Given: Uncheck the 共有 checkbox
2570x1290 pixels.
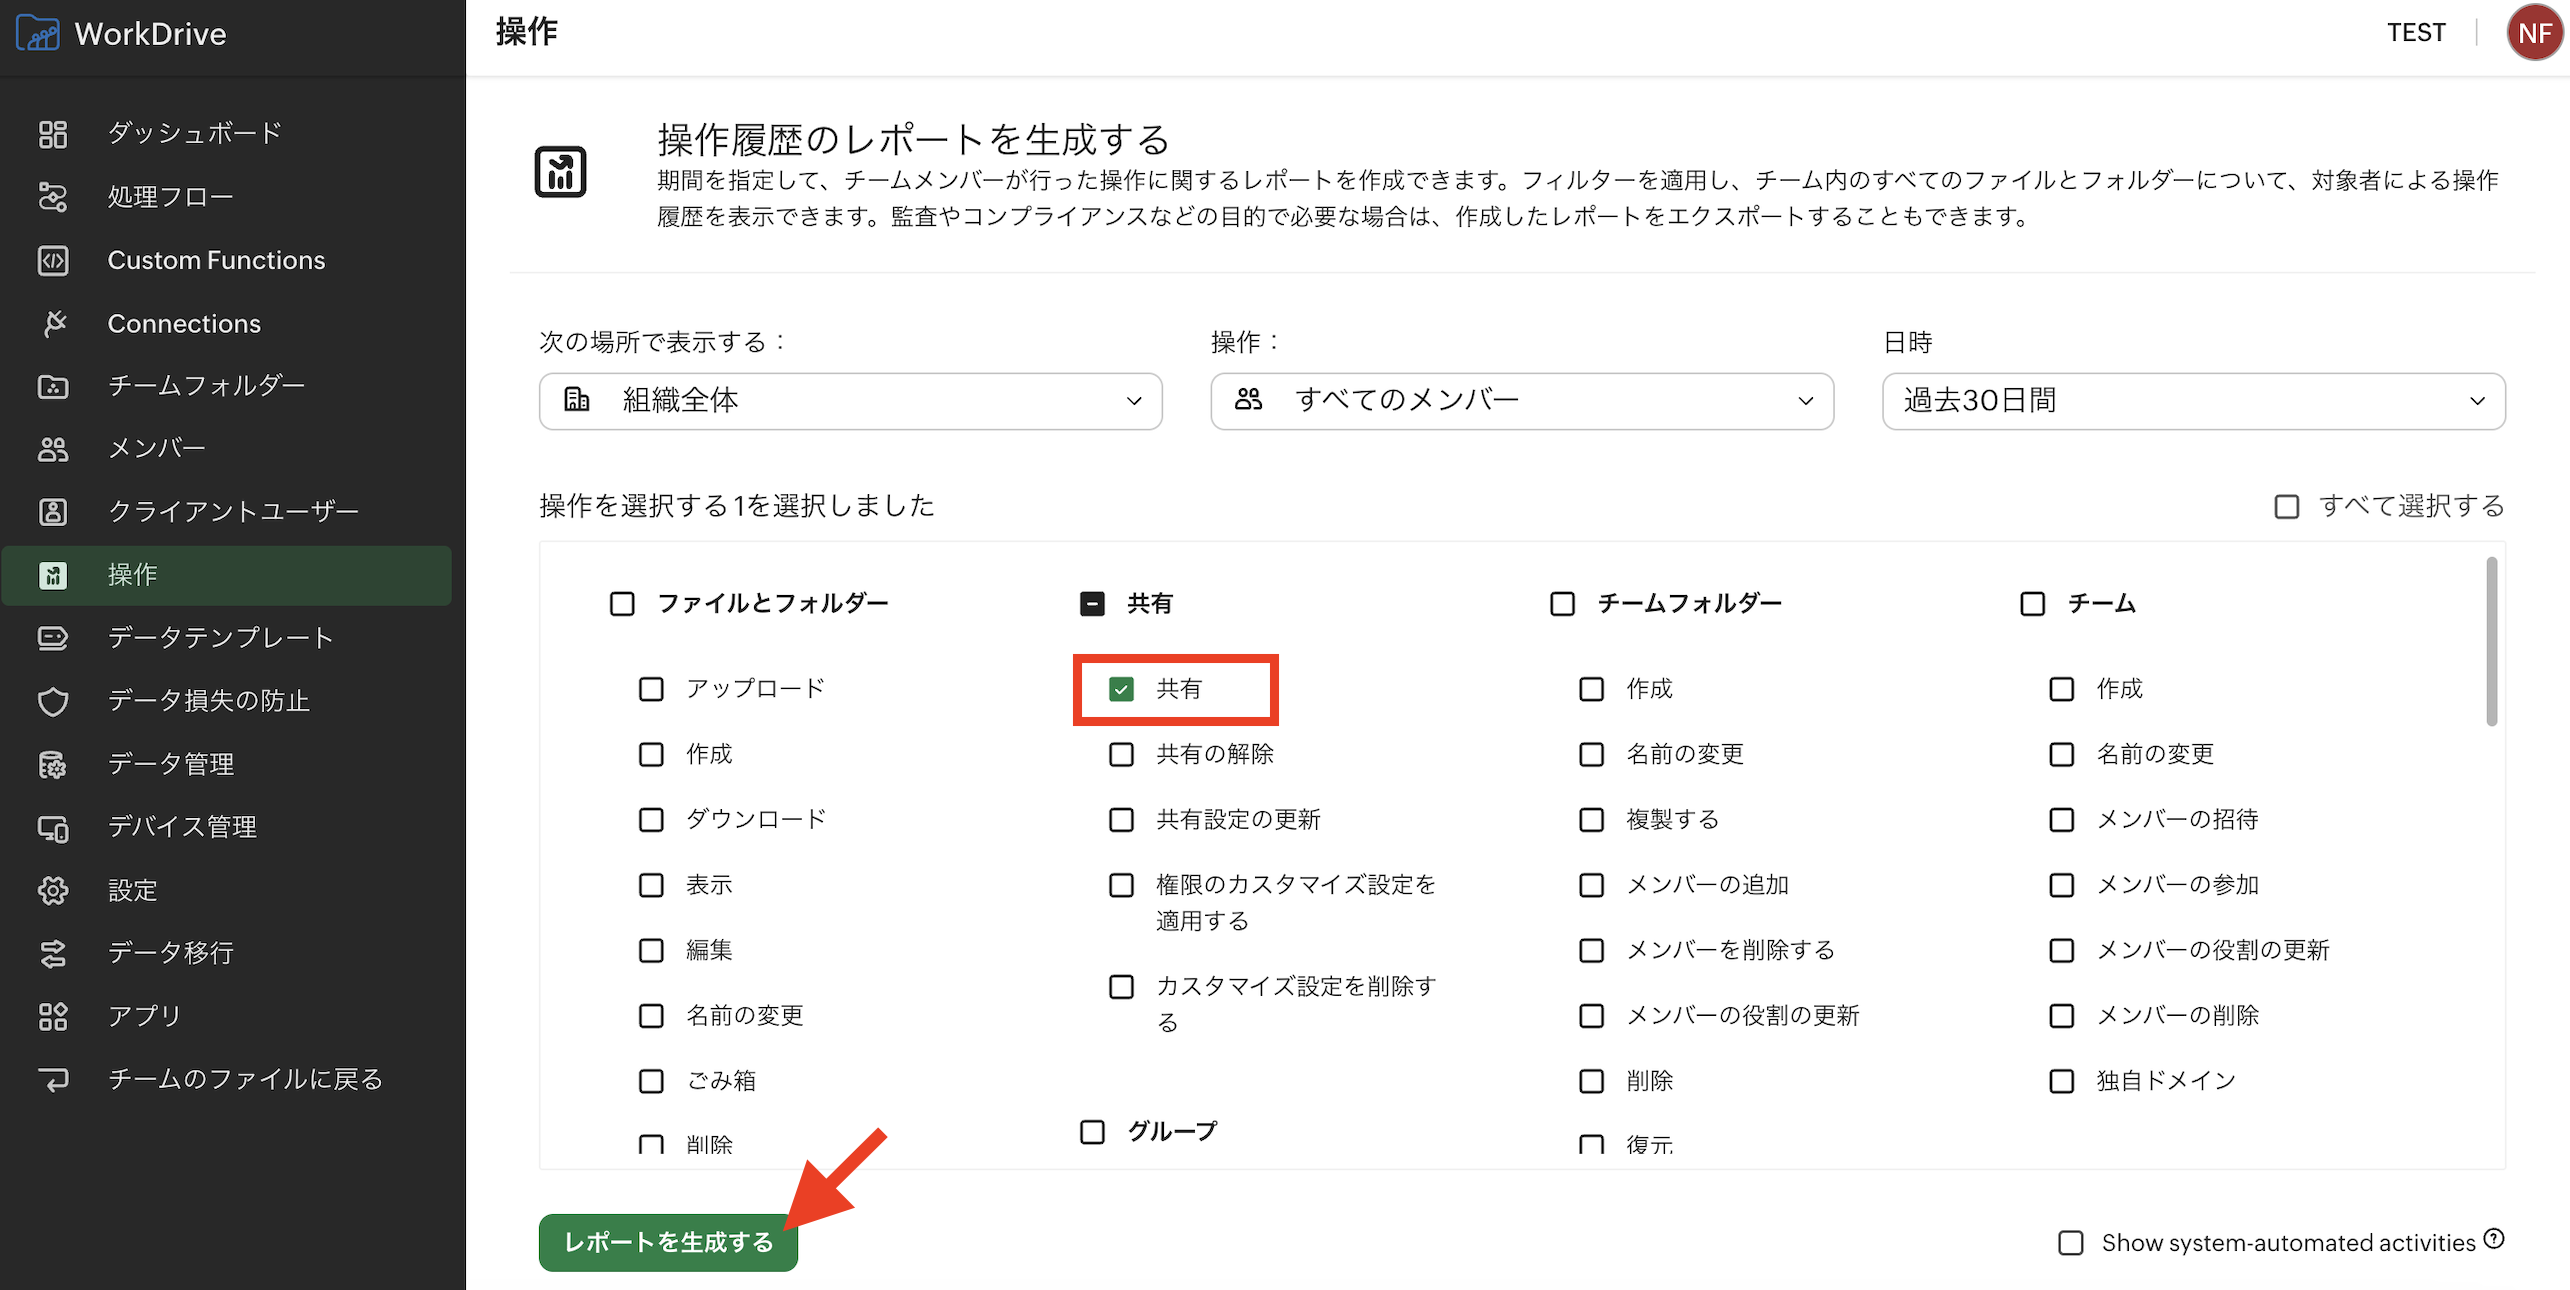Looking at the screenshot, I should tap(1121, 689).
